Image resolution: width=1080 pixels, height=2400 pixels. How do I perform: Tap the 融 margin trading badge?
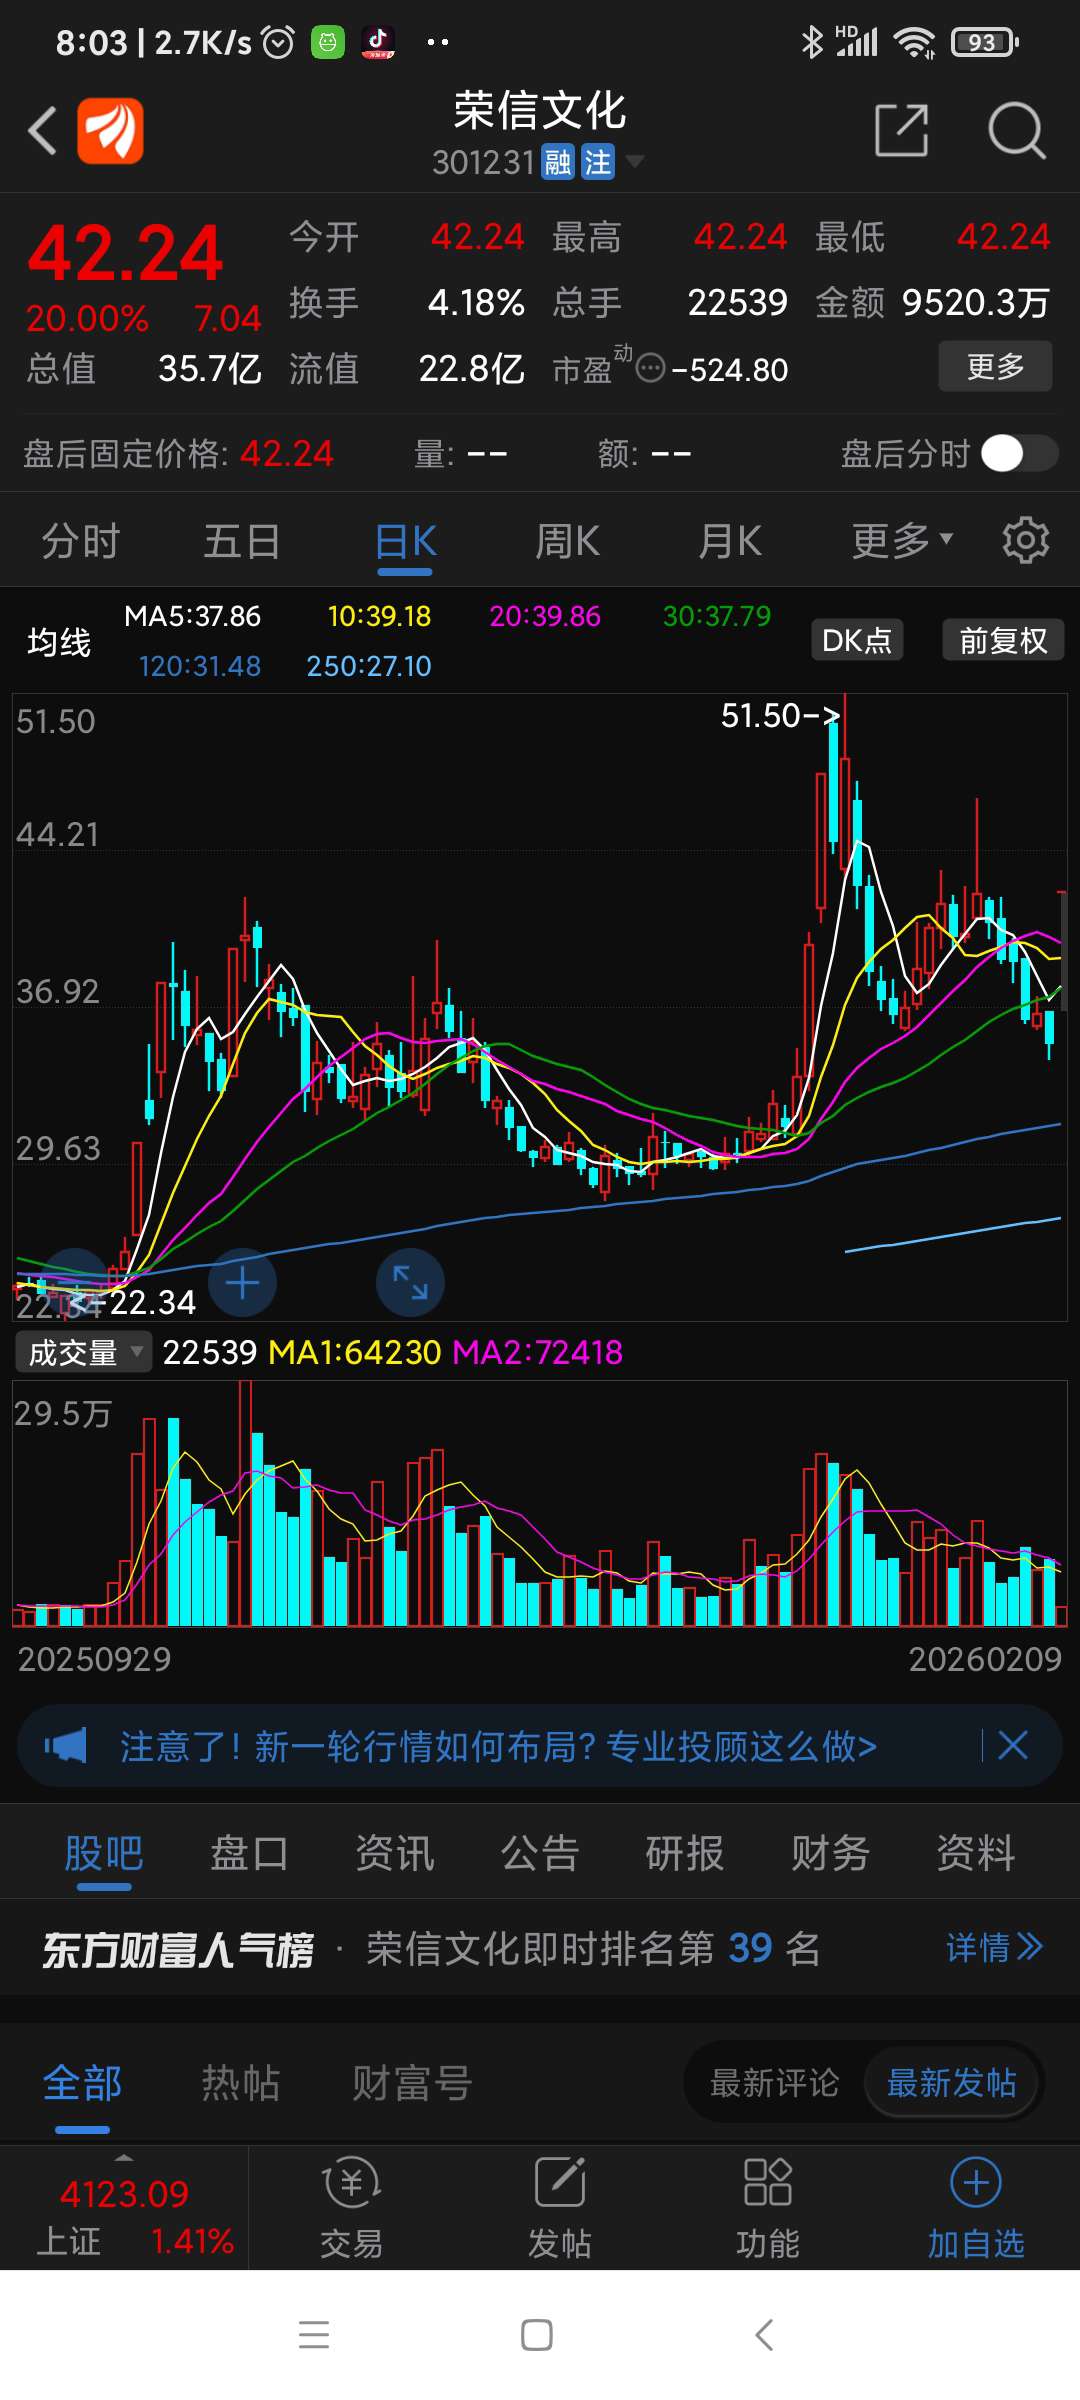(557, 162)
